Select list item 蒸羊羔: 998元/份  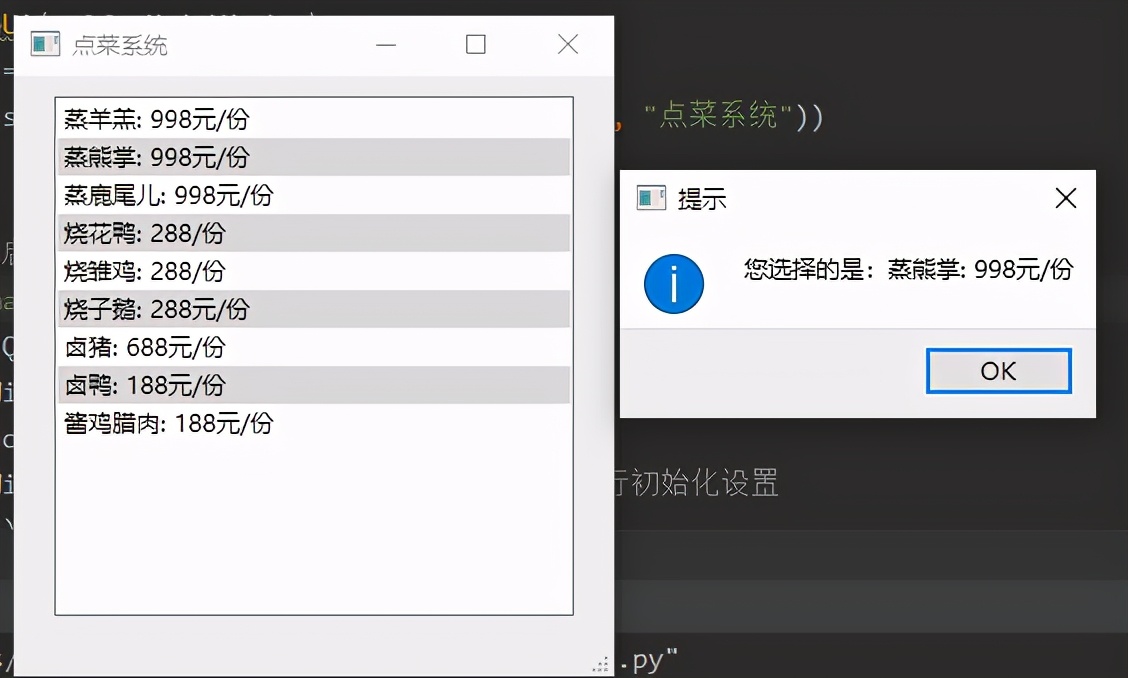314,119
